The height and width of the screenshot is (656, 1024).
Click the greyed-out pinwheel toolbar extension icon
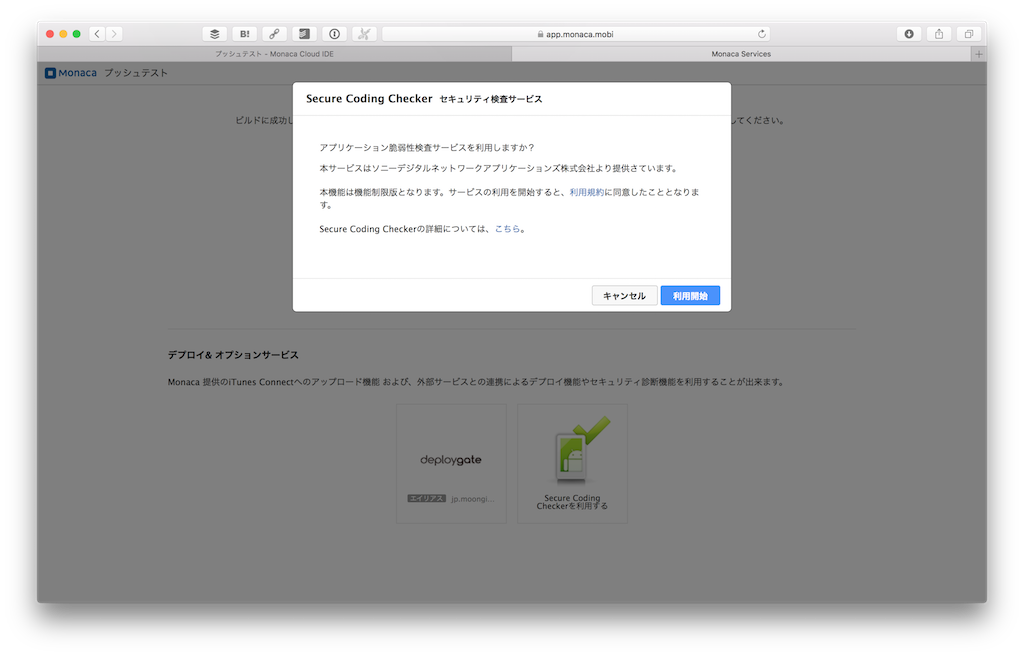pos(364,34)
